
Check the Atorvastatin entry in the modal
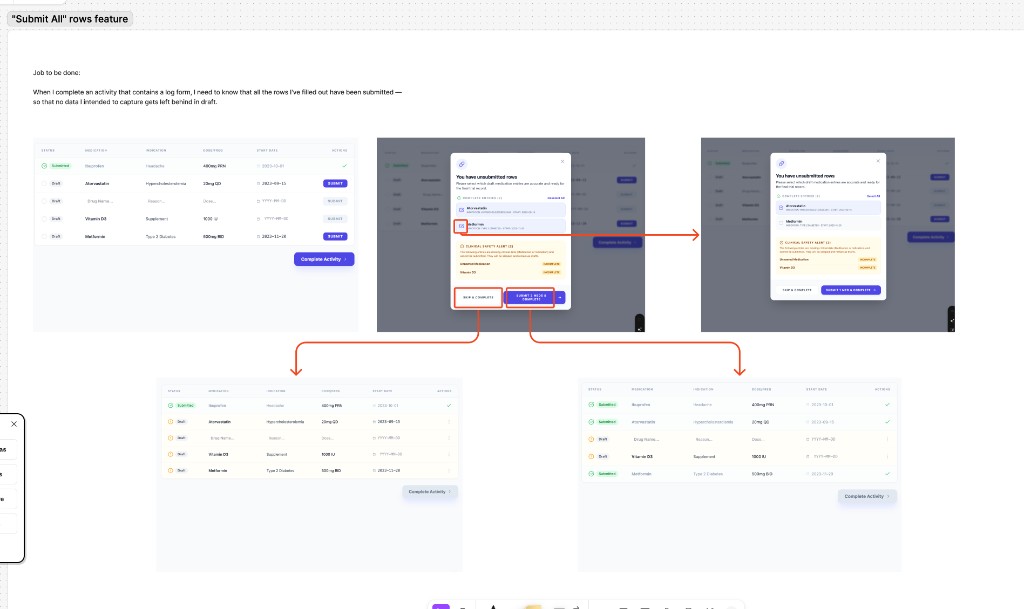[x=461, y=209]
